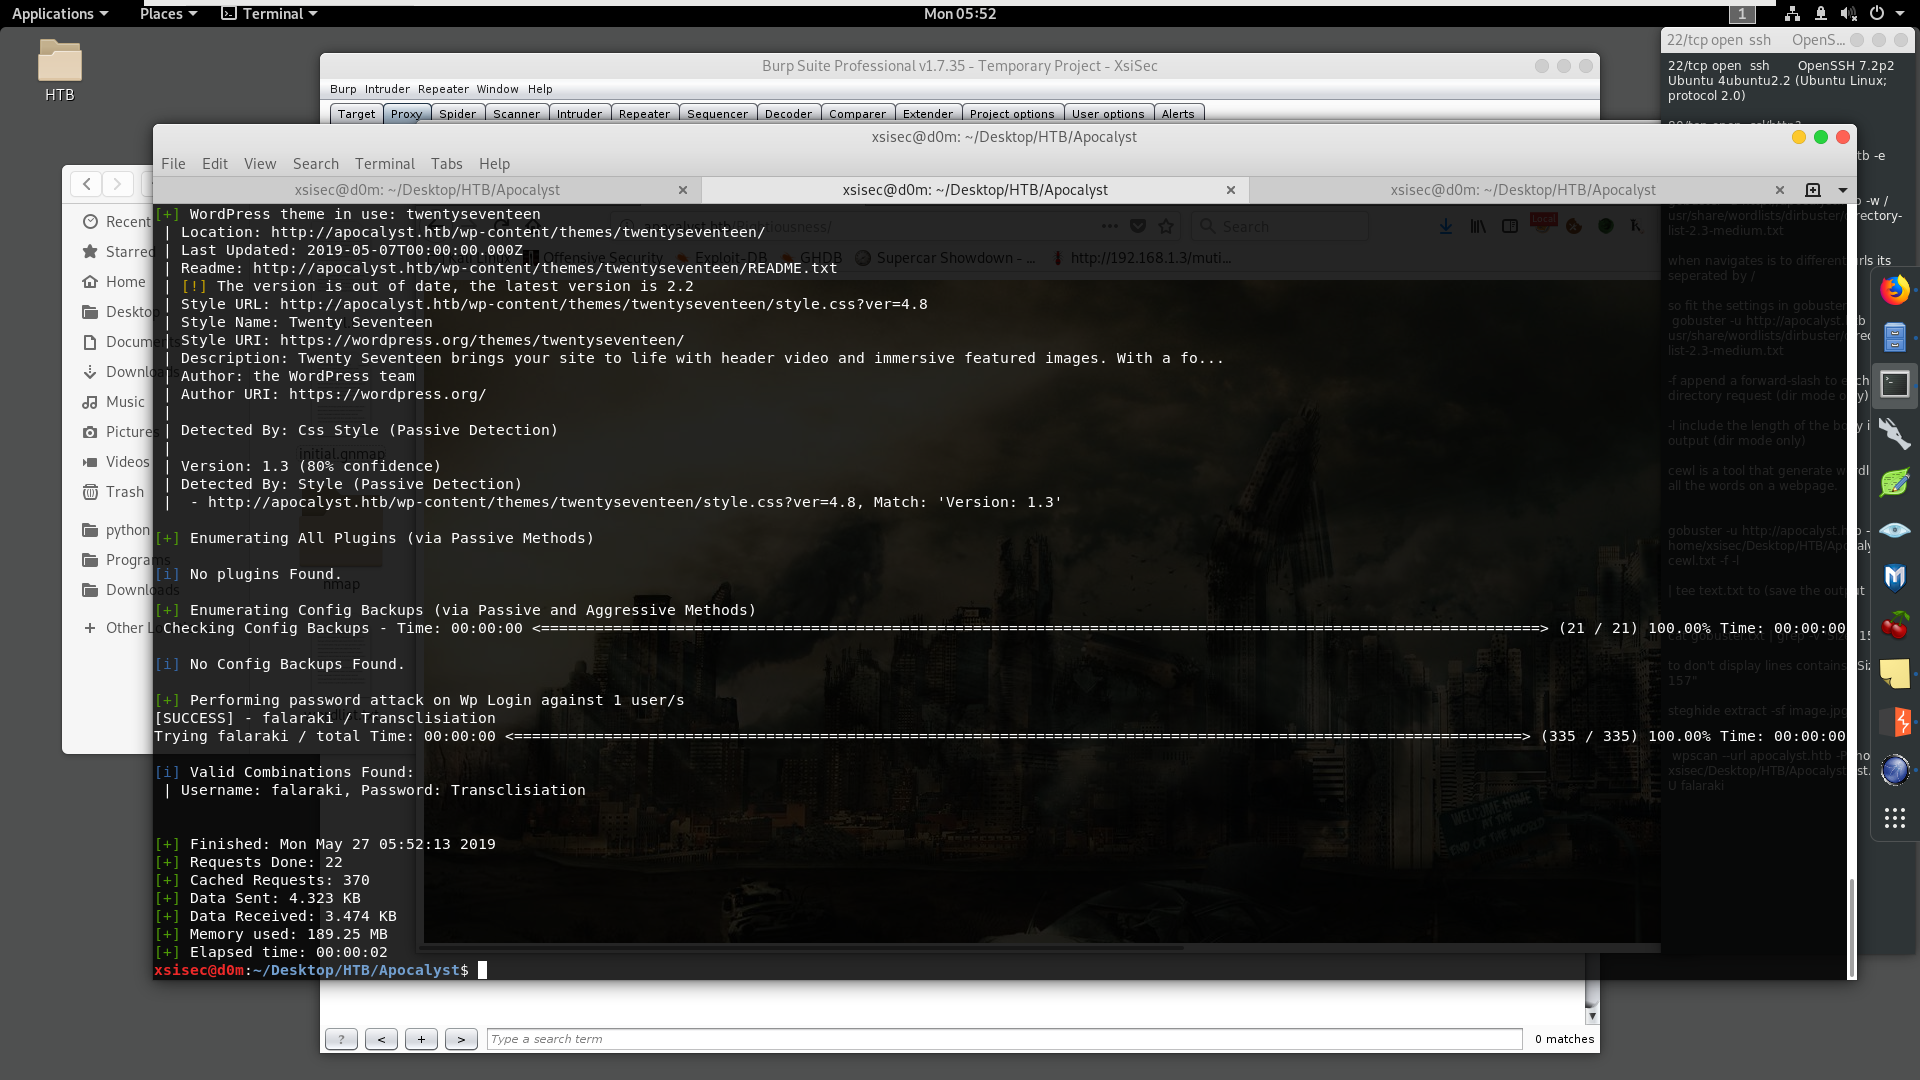This screenshot has width=1920, height=1080.
Task: Open Recent in Files sidebar
Action: pyautogui.click(x=117, y=222)
